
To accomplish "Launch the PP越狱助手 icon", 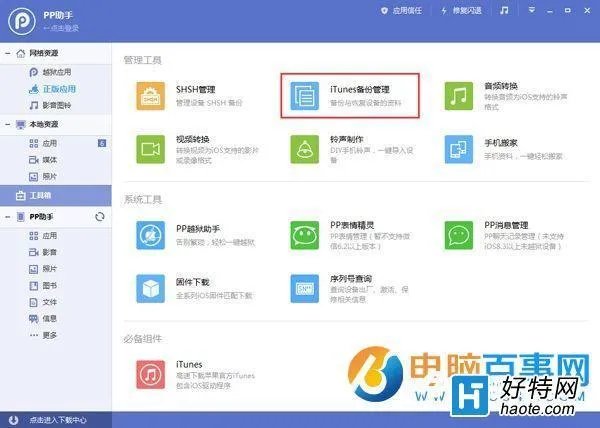I will 150,235.
